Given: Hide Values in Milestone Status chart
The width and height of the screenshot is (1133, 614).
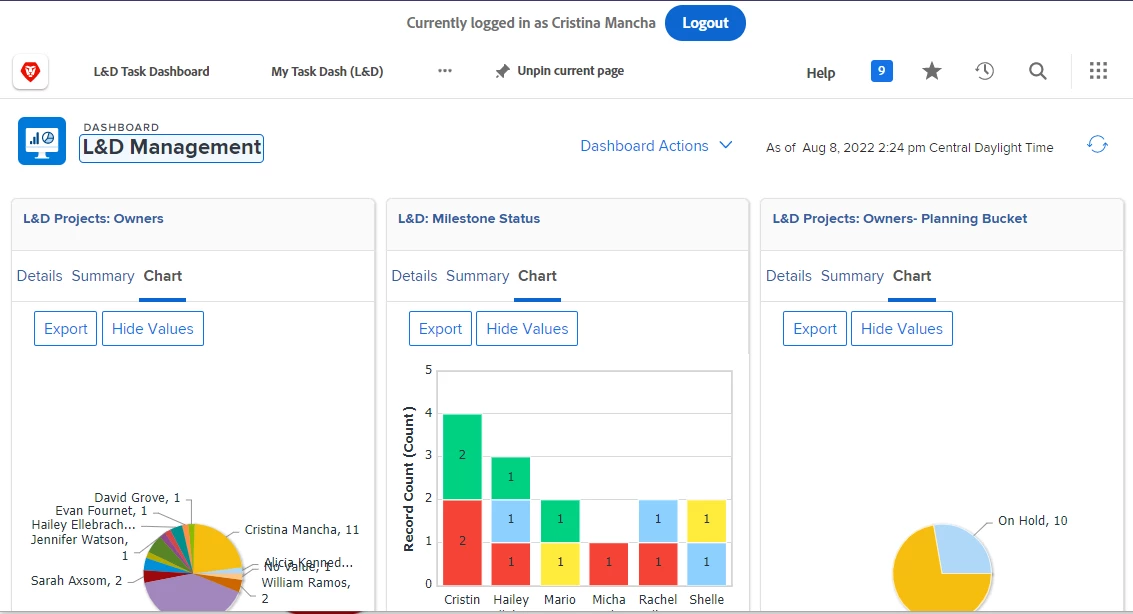Looking at the screenshot, I should coord(527,329).
